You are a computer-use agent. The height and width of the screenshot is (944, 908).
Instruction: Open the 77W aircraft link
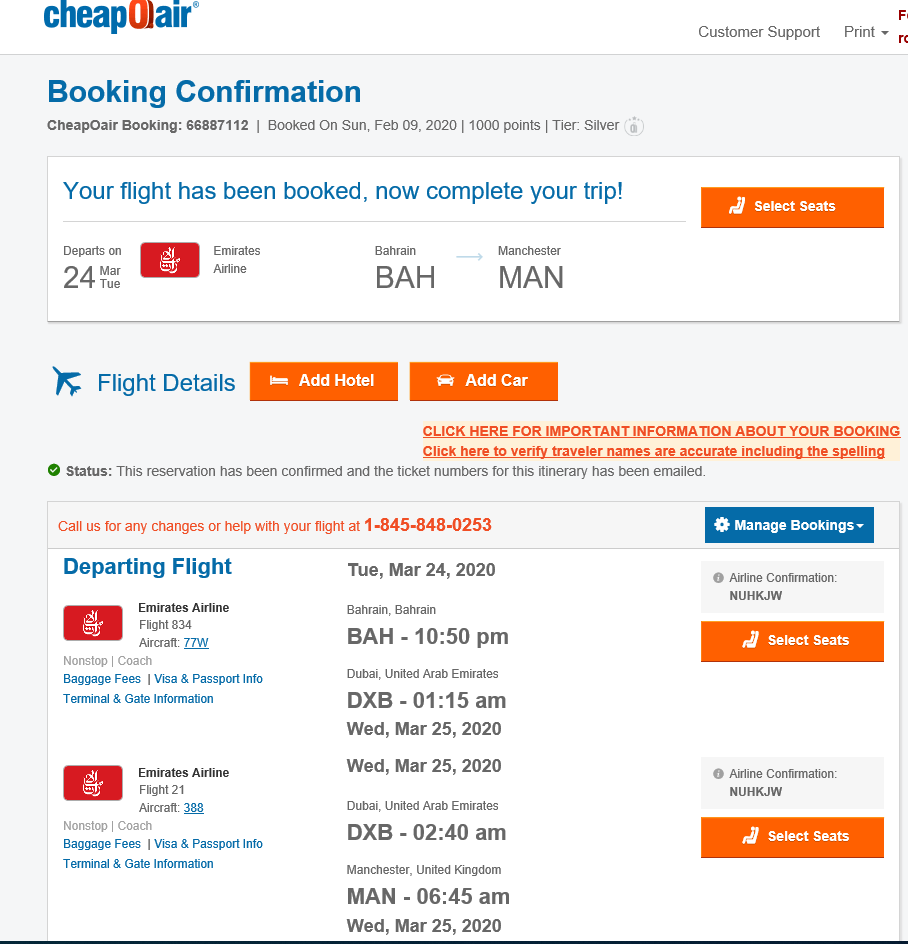(x=196, y=643)
